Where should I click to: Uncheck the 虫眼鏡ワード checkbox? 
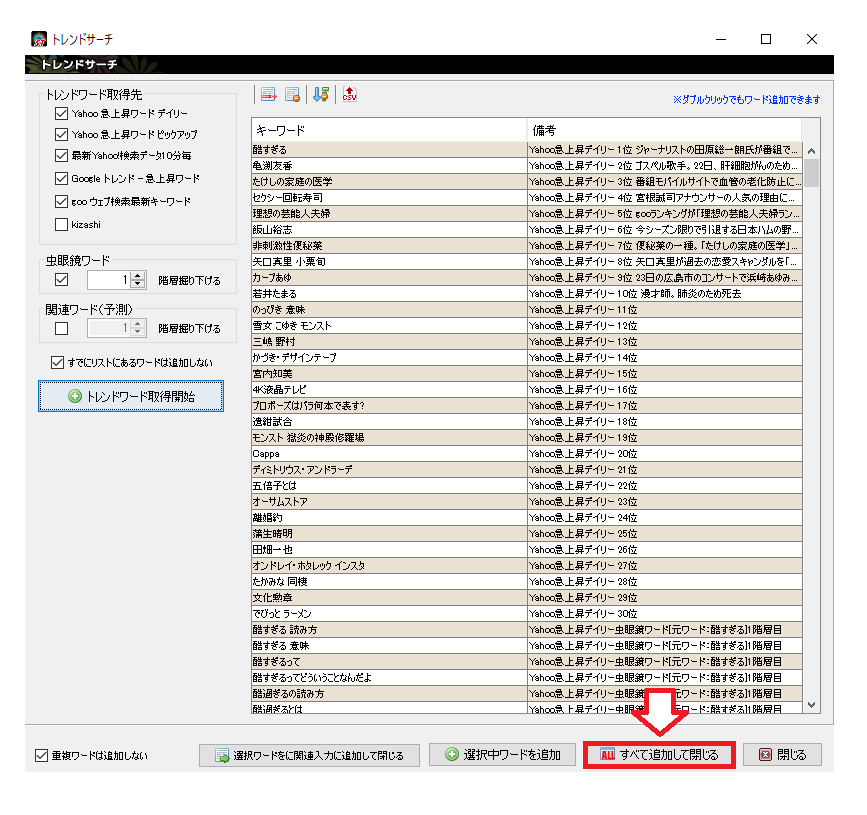[x=61, y=280]
